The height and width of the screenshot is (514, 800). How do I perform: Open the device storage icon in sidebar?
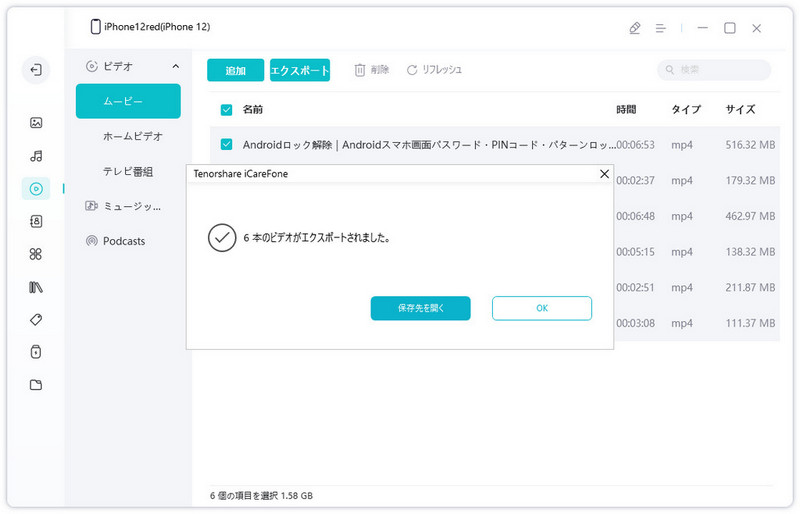(36, 352)
